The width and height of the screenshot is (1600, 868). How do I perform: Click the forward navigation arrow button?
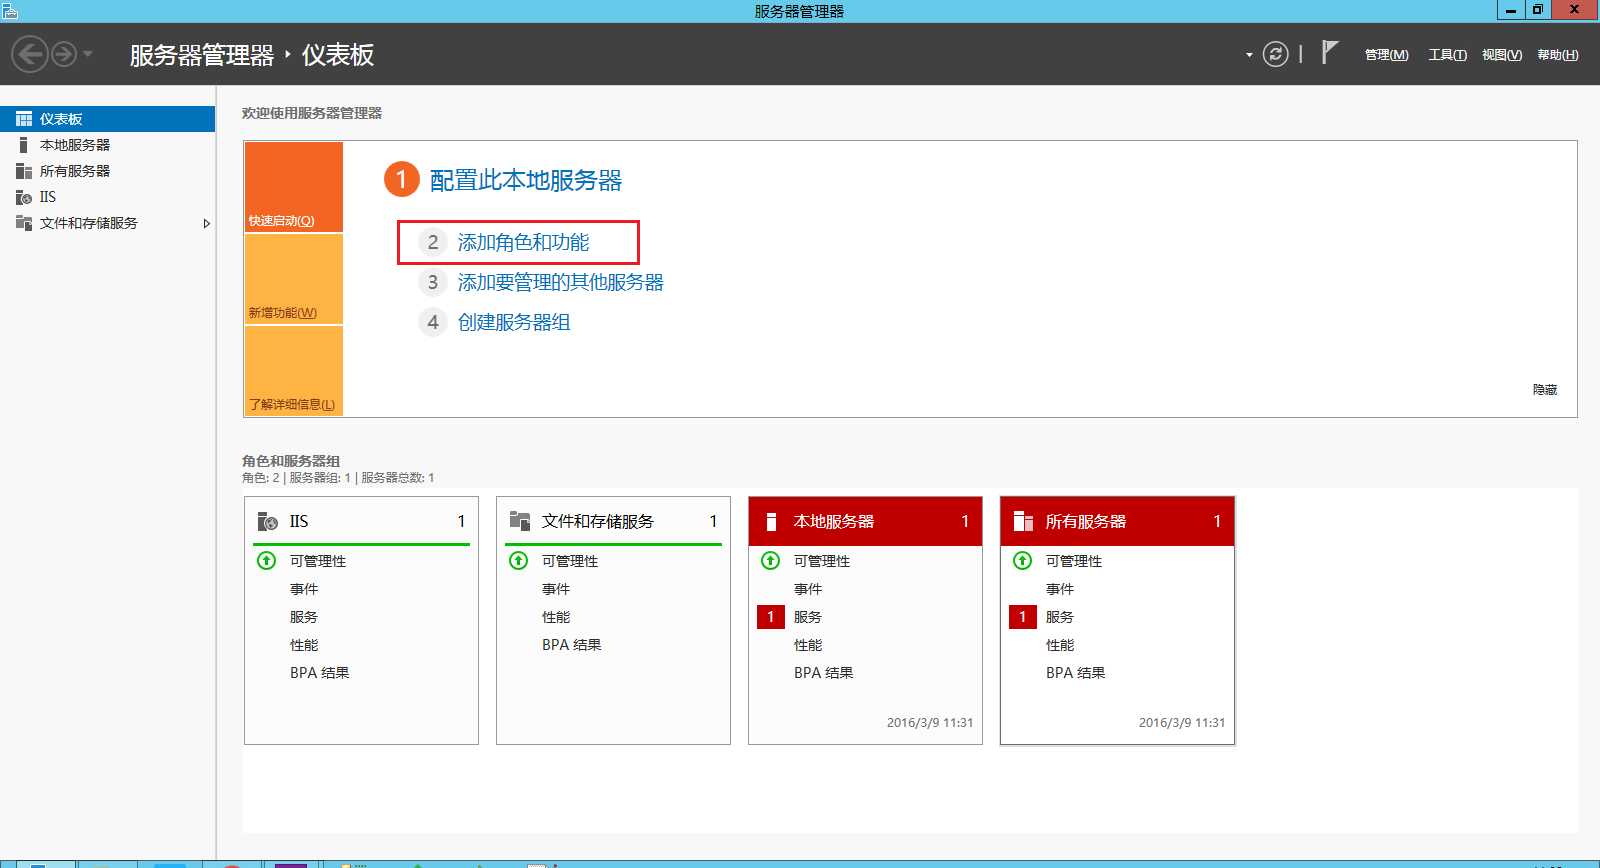click(x=64, y=54)
